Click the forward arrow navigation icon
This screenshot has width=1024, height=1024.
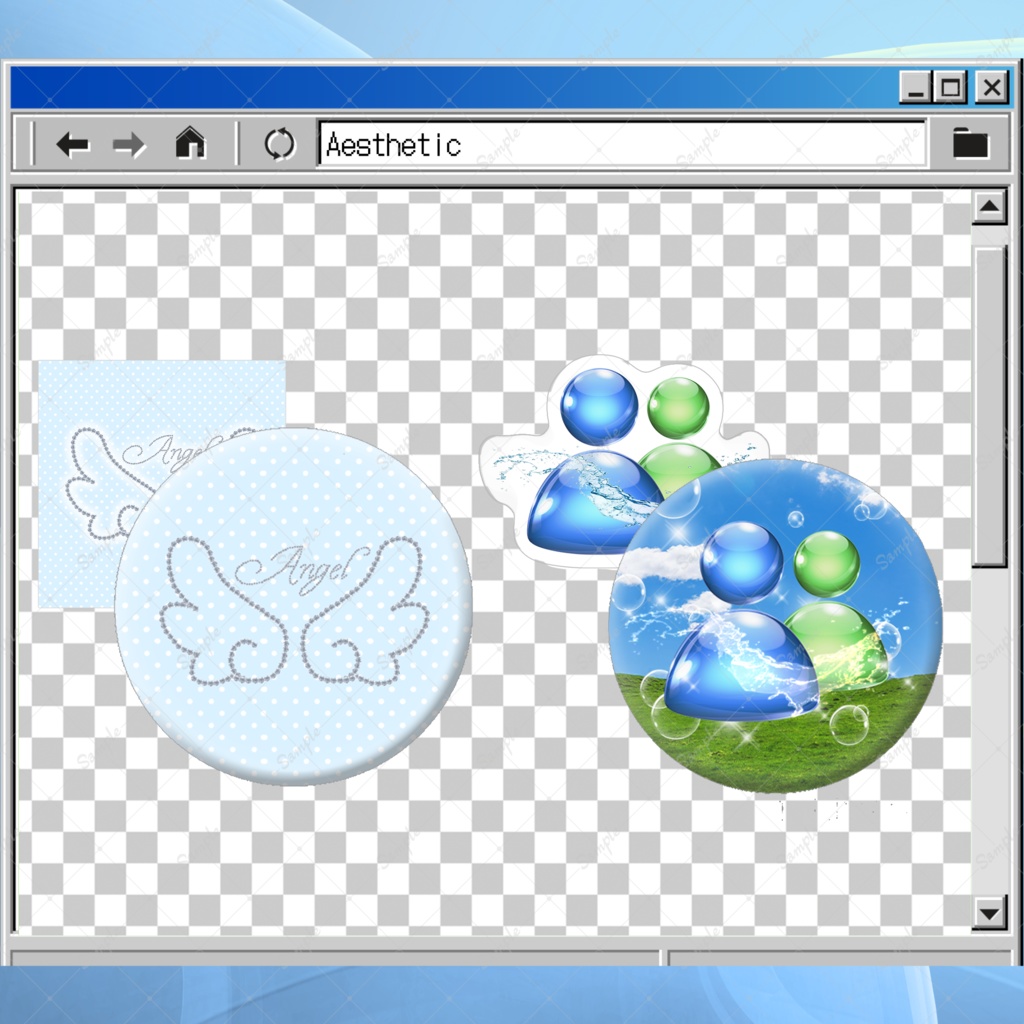pos(129,144)
